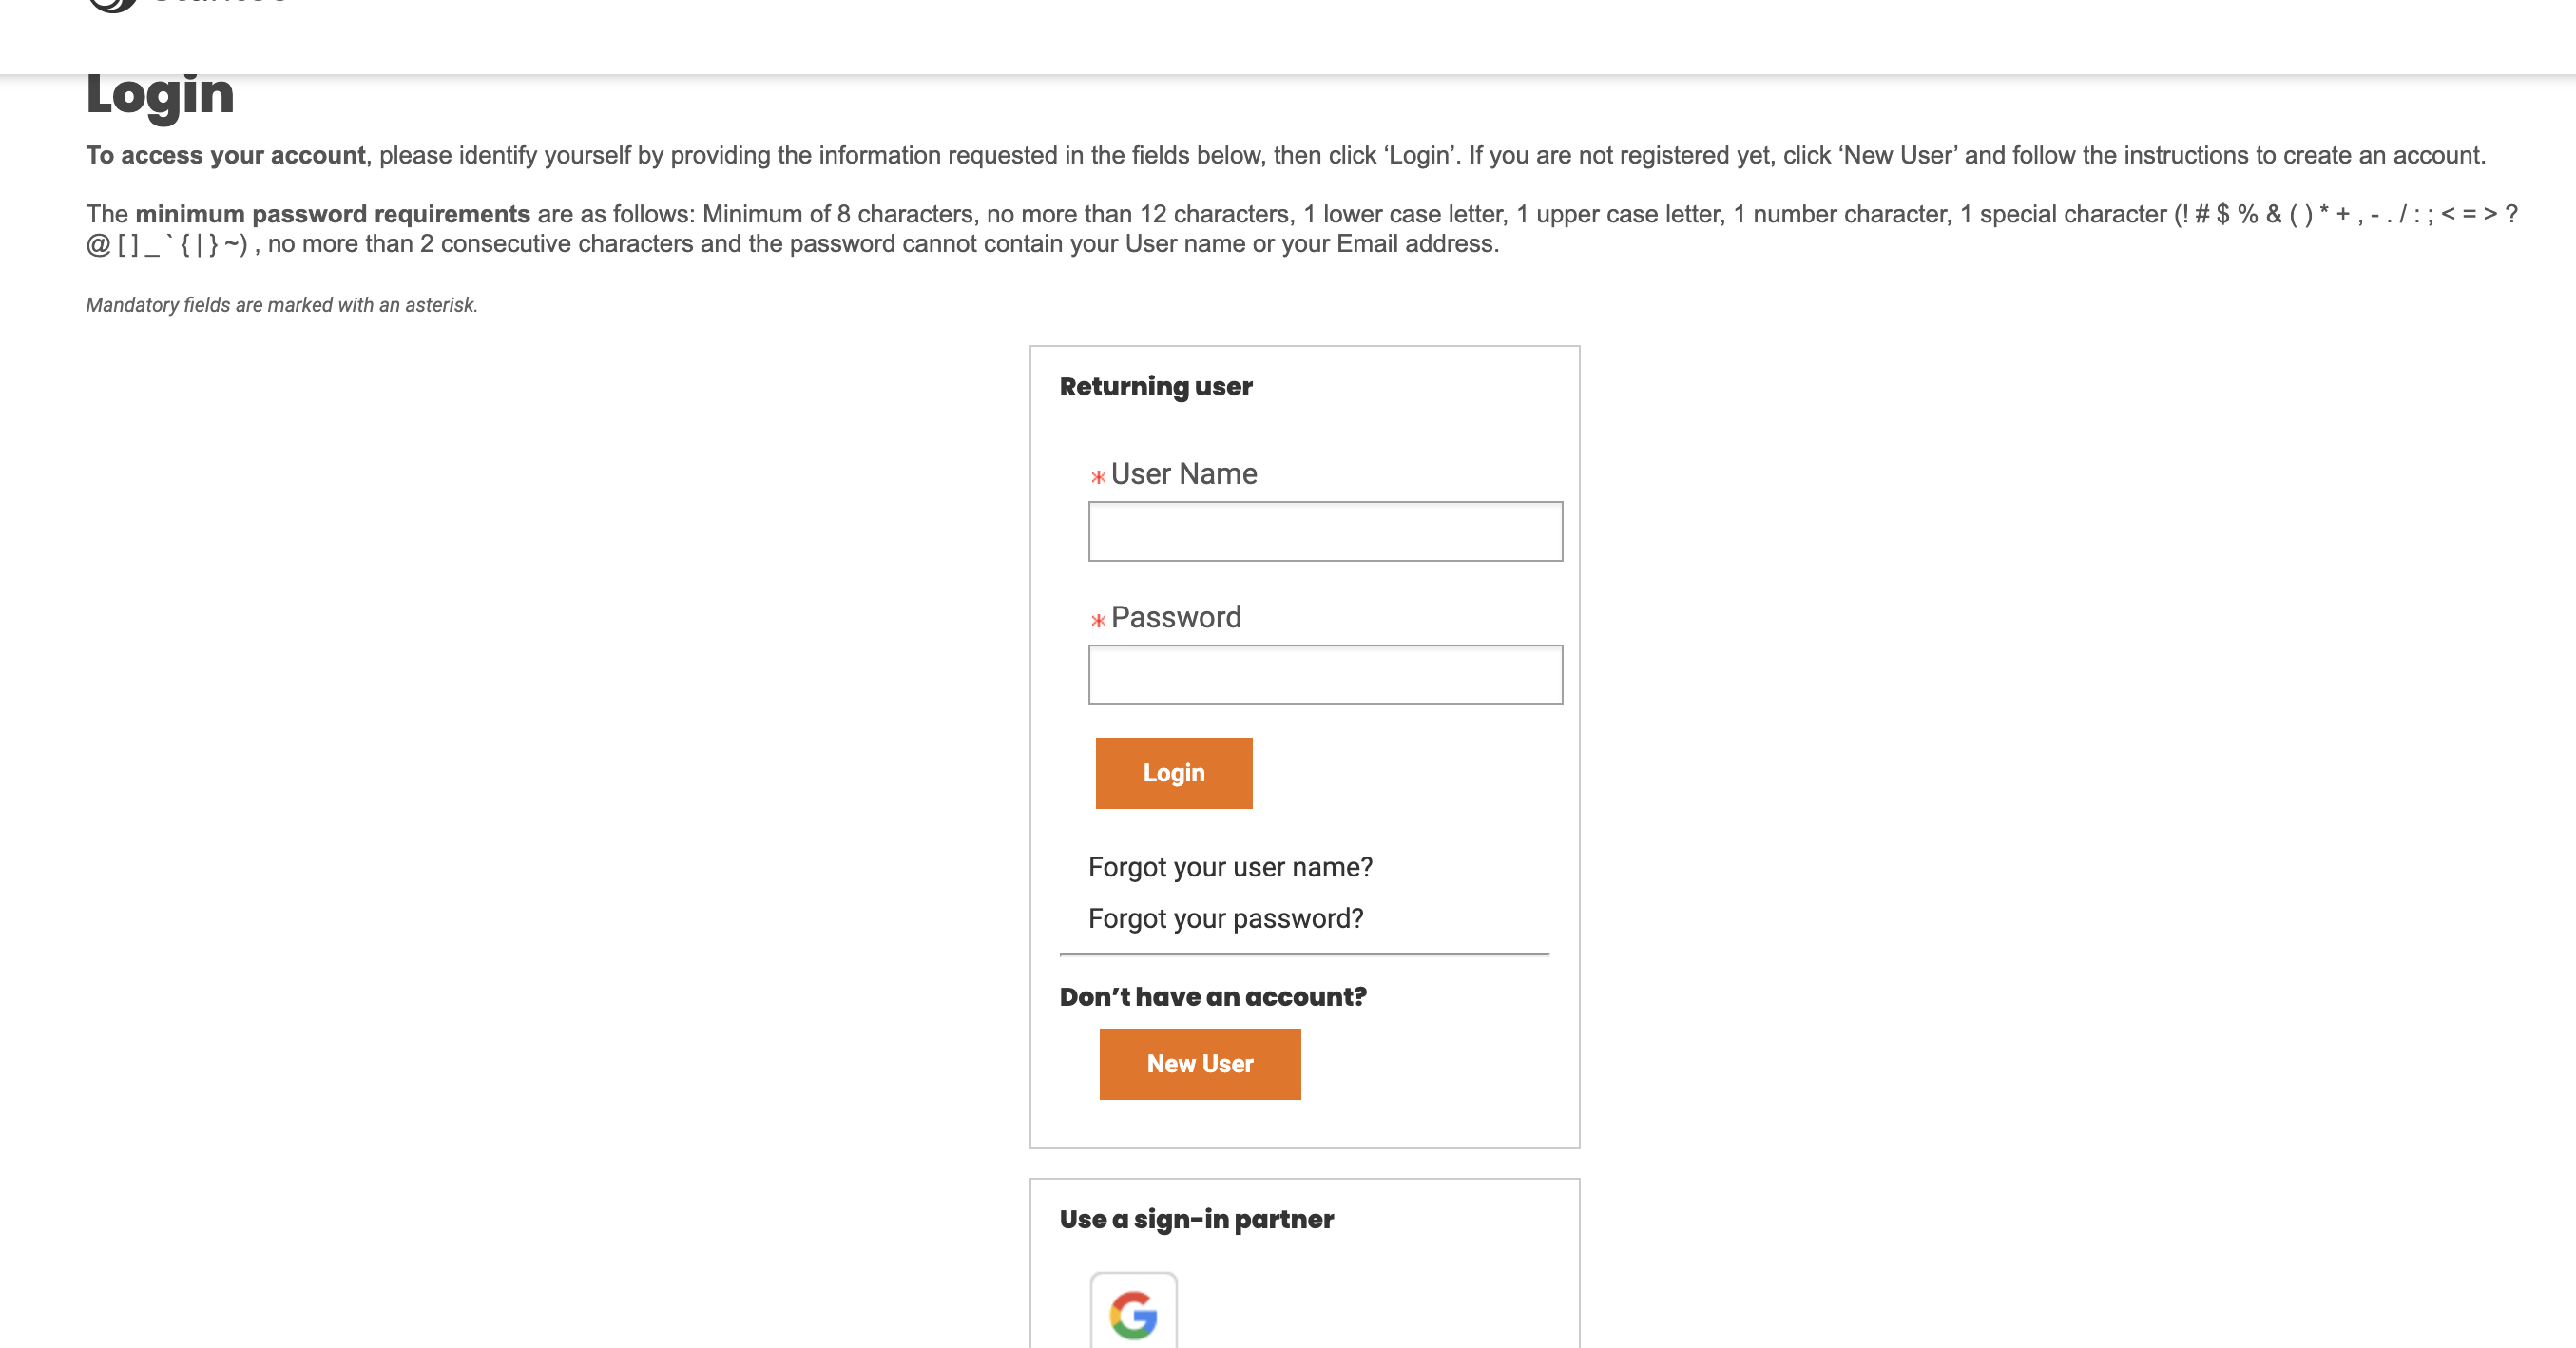2576x1348 pixels.
Task: Open the 'Forgot your password?' link
Action: [x=1225, y=919]
